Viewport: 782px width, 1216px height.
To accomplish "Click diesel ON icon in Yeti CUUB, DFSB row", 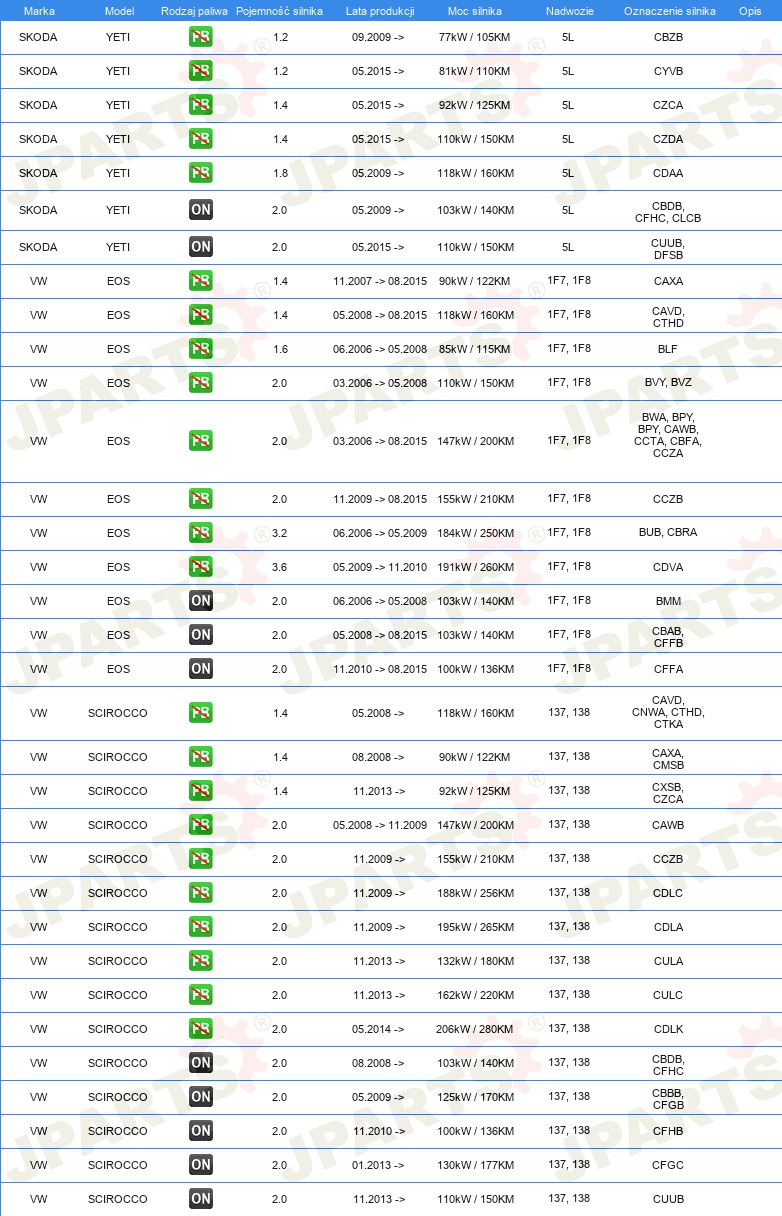I will 201,247.
